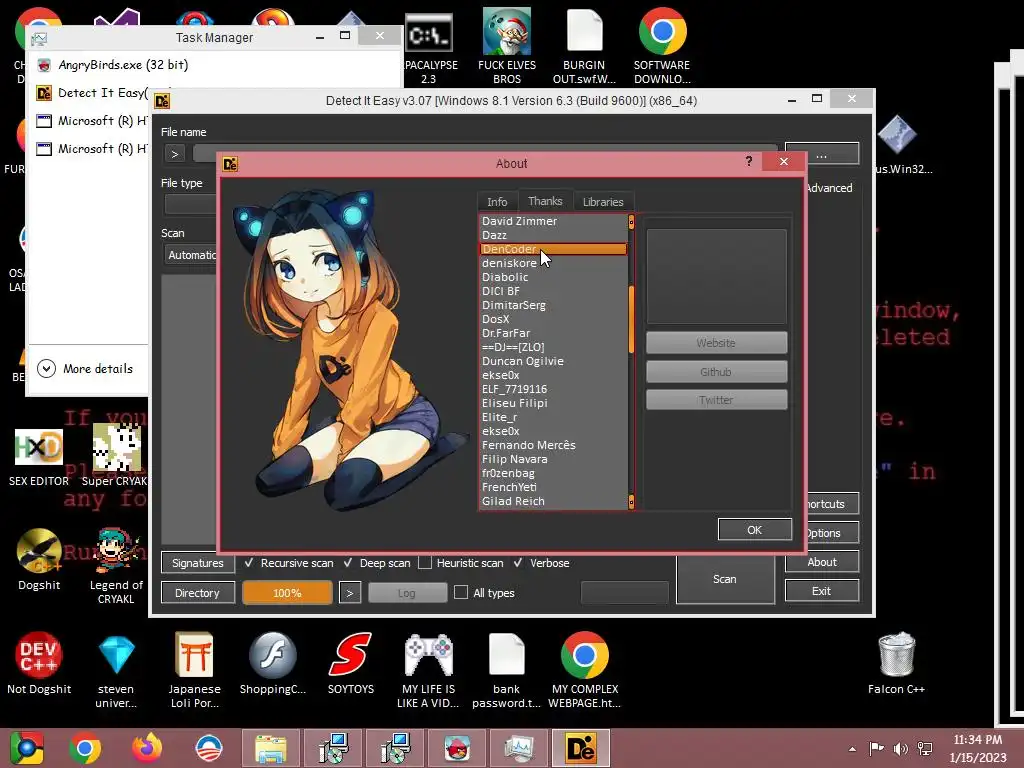Open the SOFTWARE DOWNLO... Chrome desktop shortcut

pyautogui.click(x=662, y=46)
